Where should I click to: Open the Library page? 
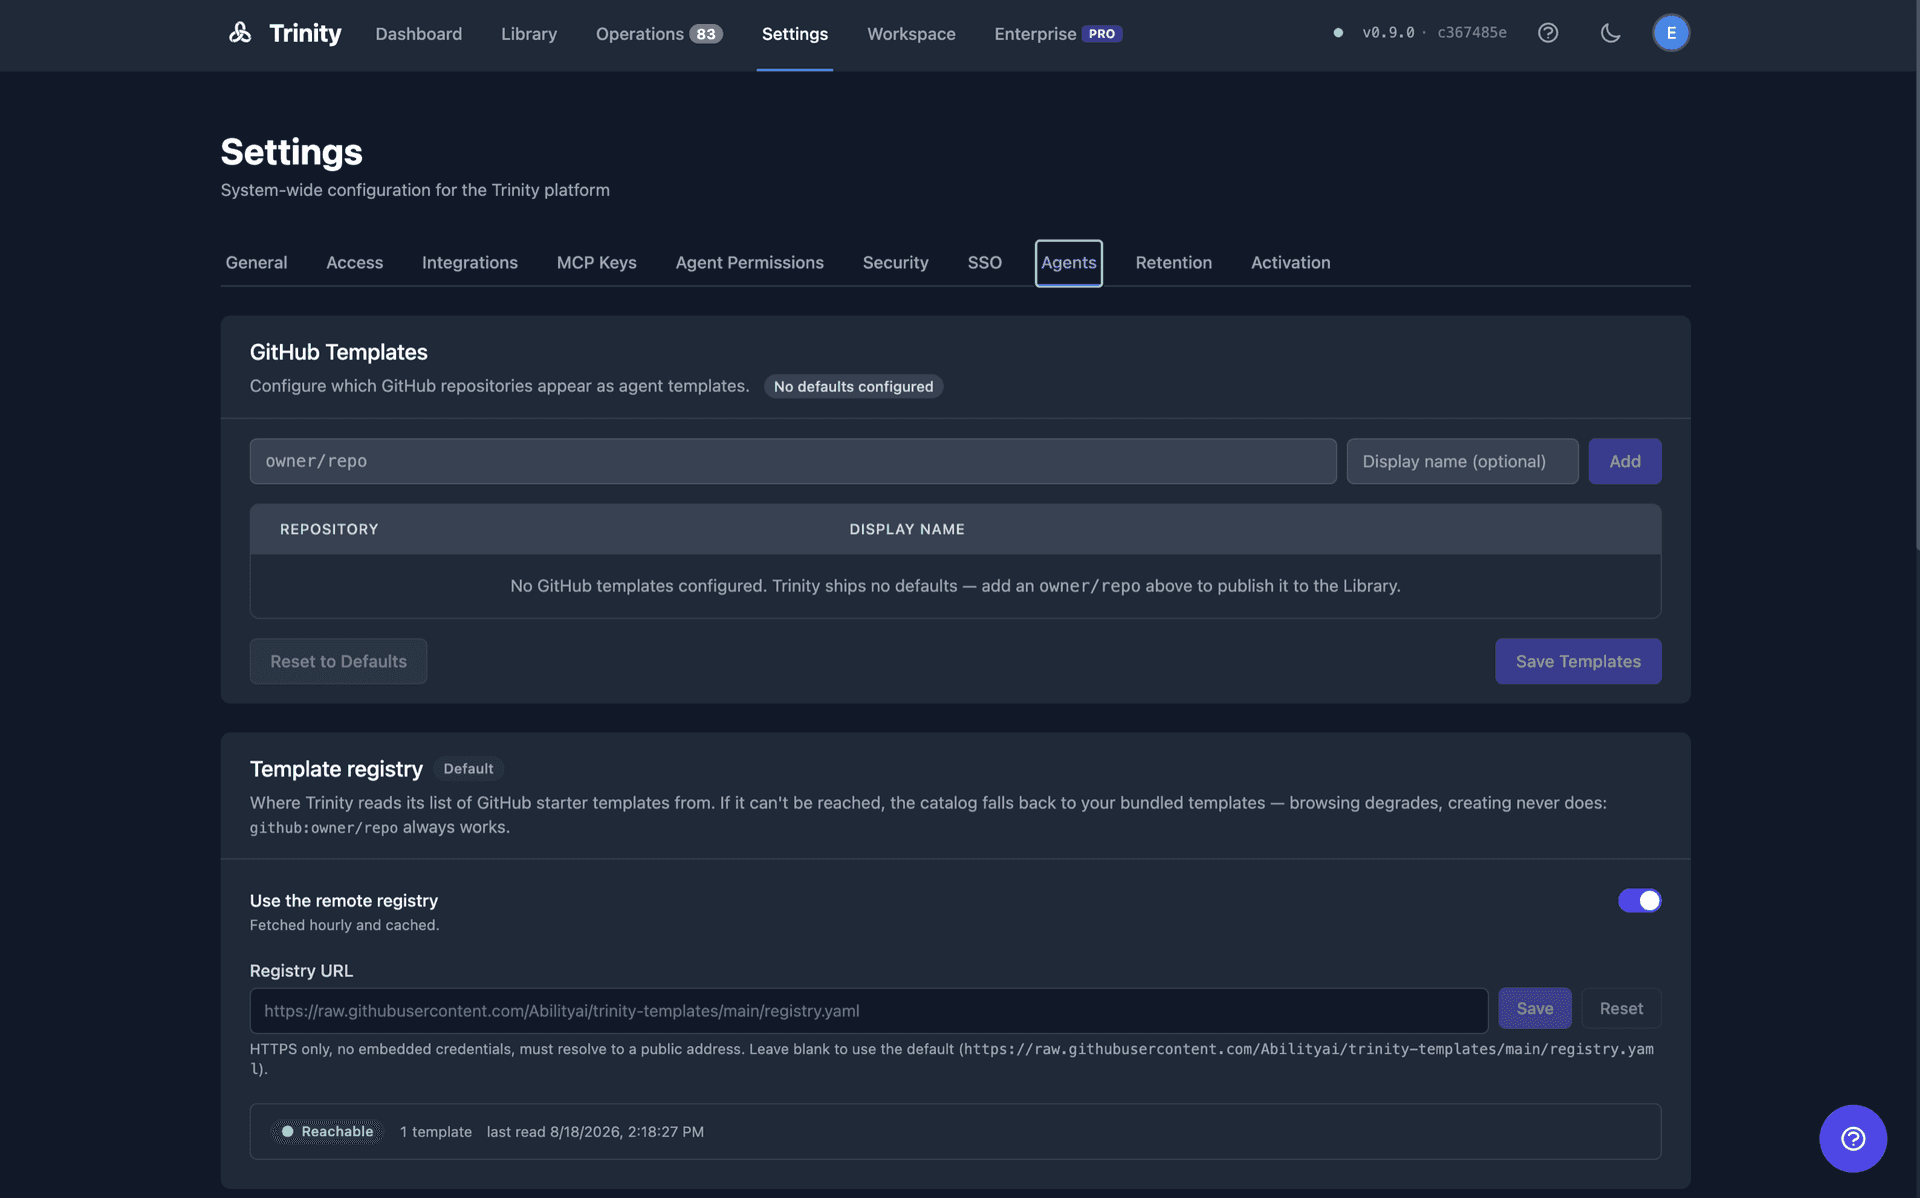529,33
